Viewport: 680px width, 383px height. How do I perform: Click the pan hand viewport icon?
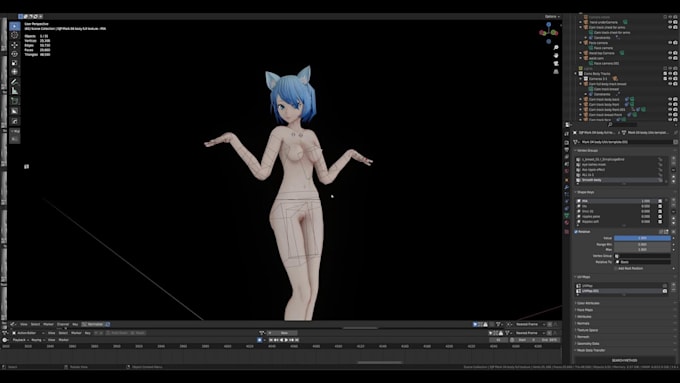(556, 55)
